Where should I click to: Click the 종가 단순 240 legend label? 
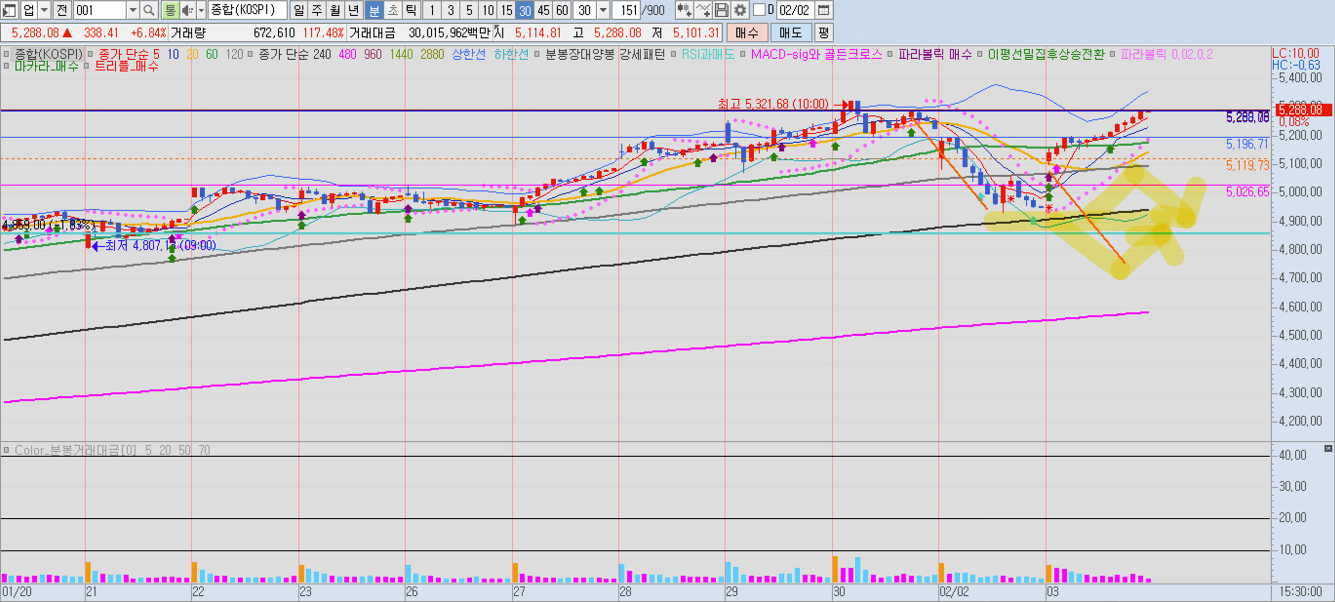point(295,54)
